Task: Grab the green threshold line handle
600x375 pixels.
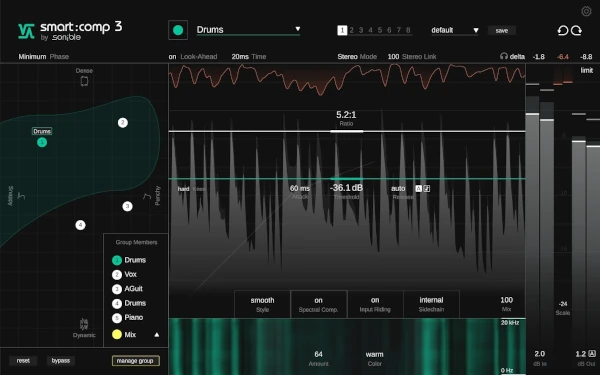Action: (346, 179)
